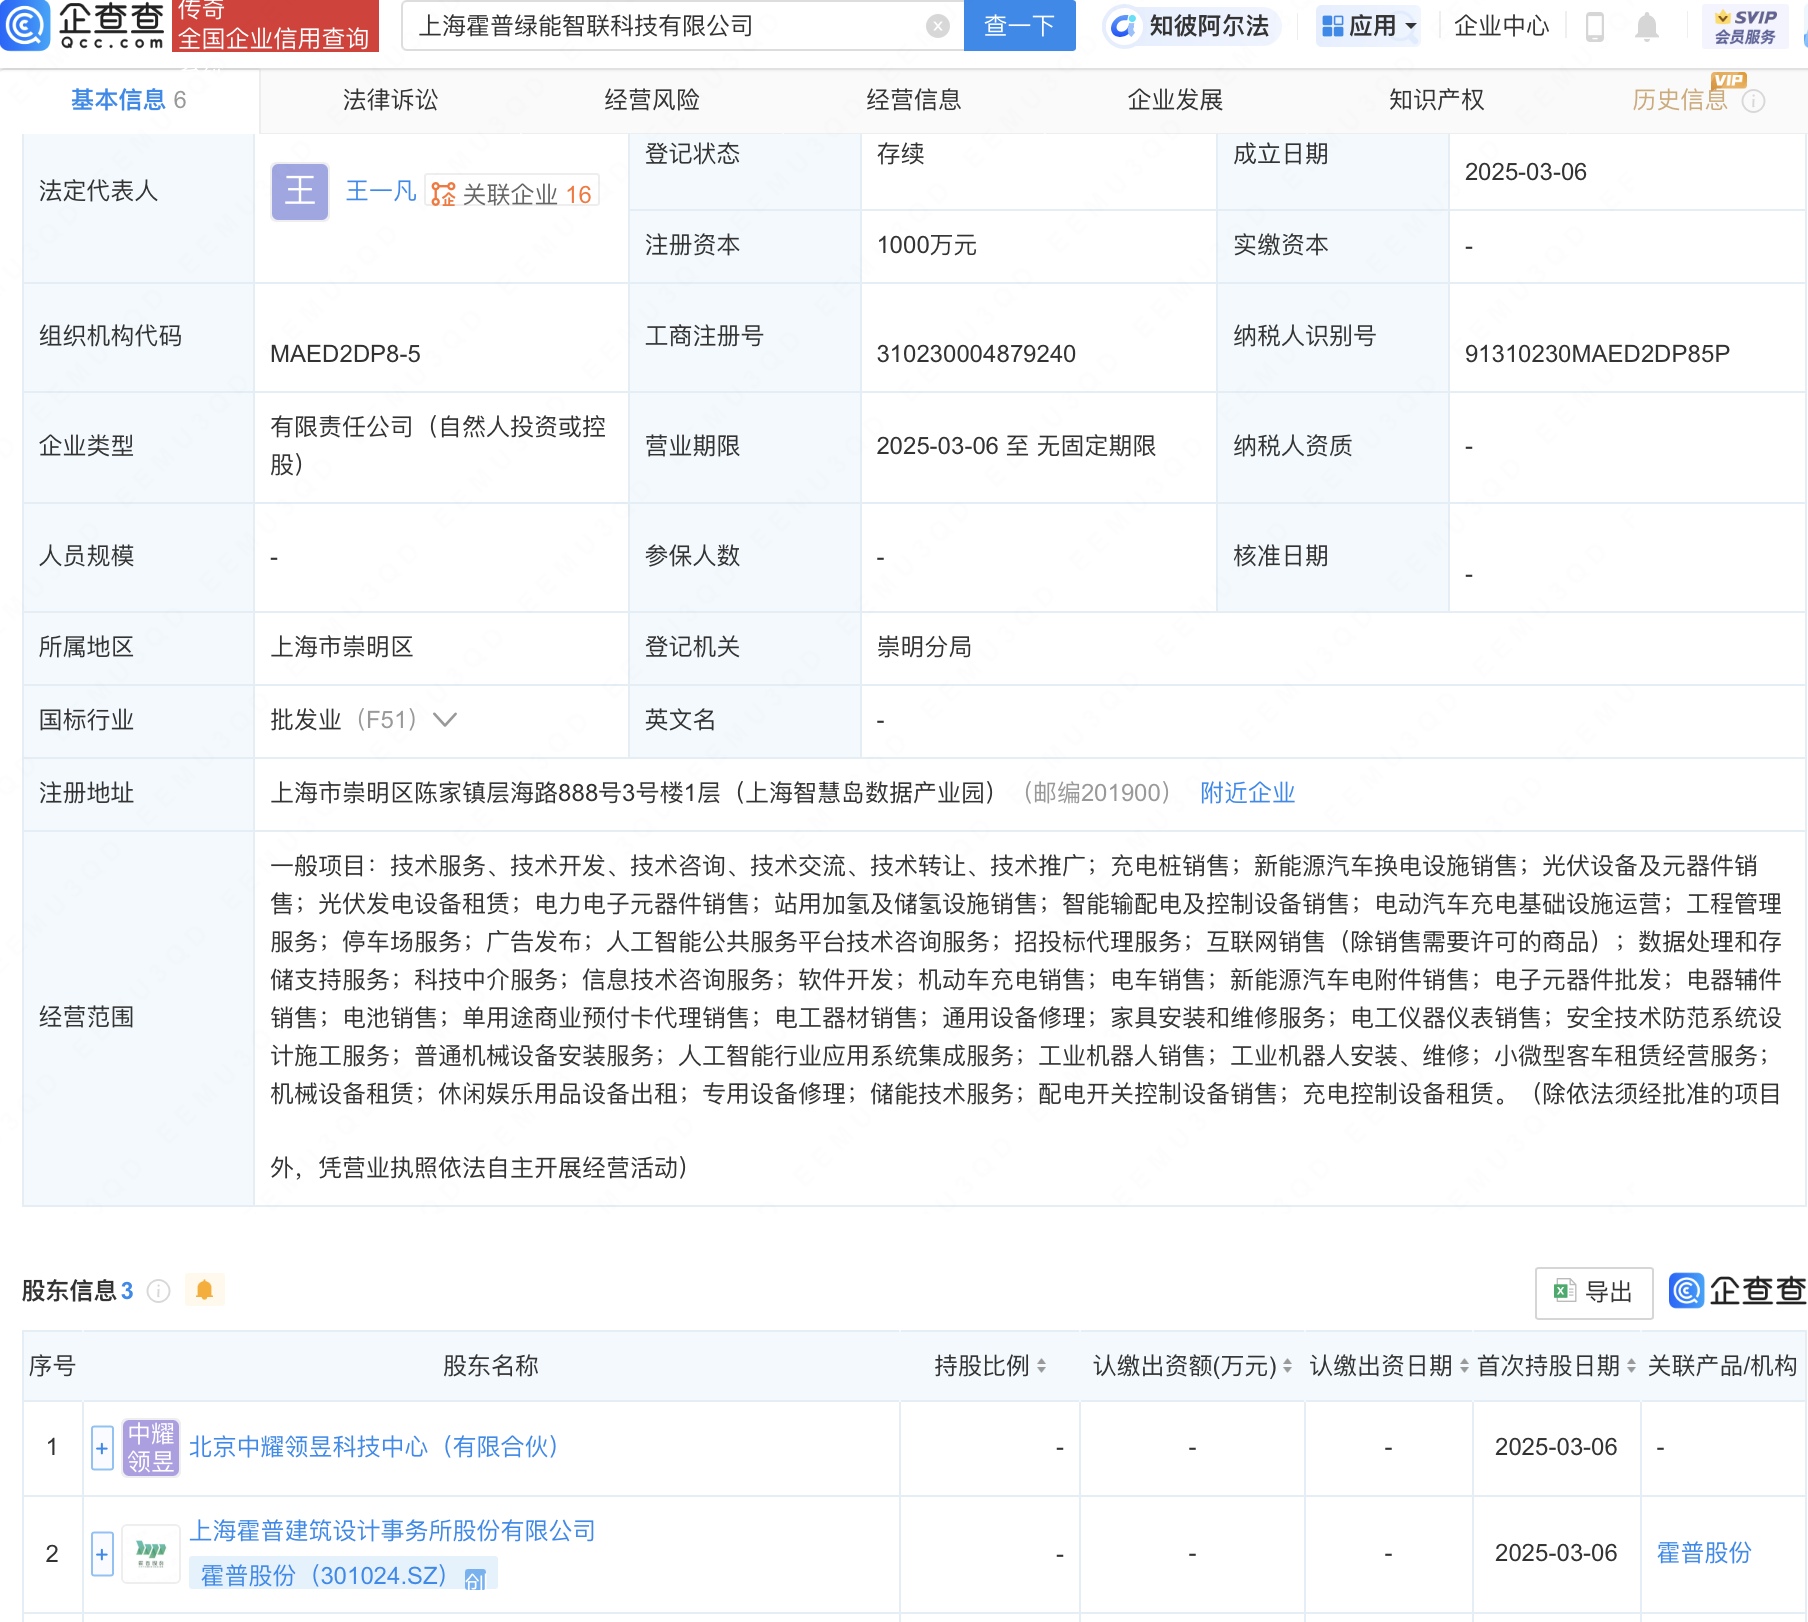Clear the company search box
Viewport: 1808px width, 1622px height.
[937, 26]
